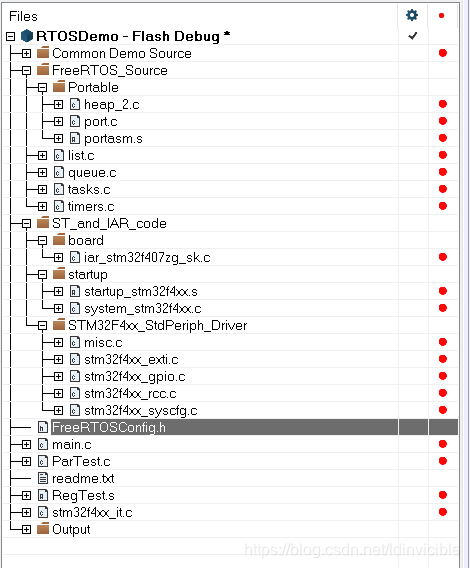Click the checkmark in the RTOSDemo row
This screenshot has height=568, width=470.
click(x=412, y=36)
